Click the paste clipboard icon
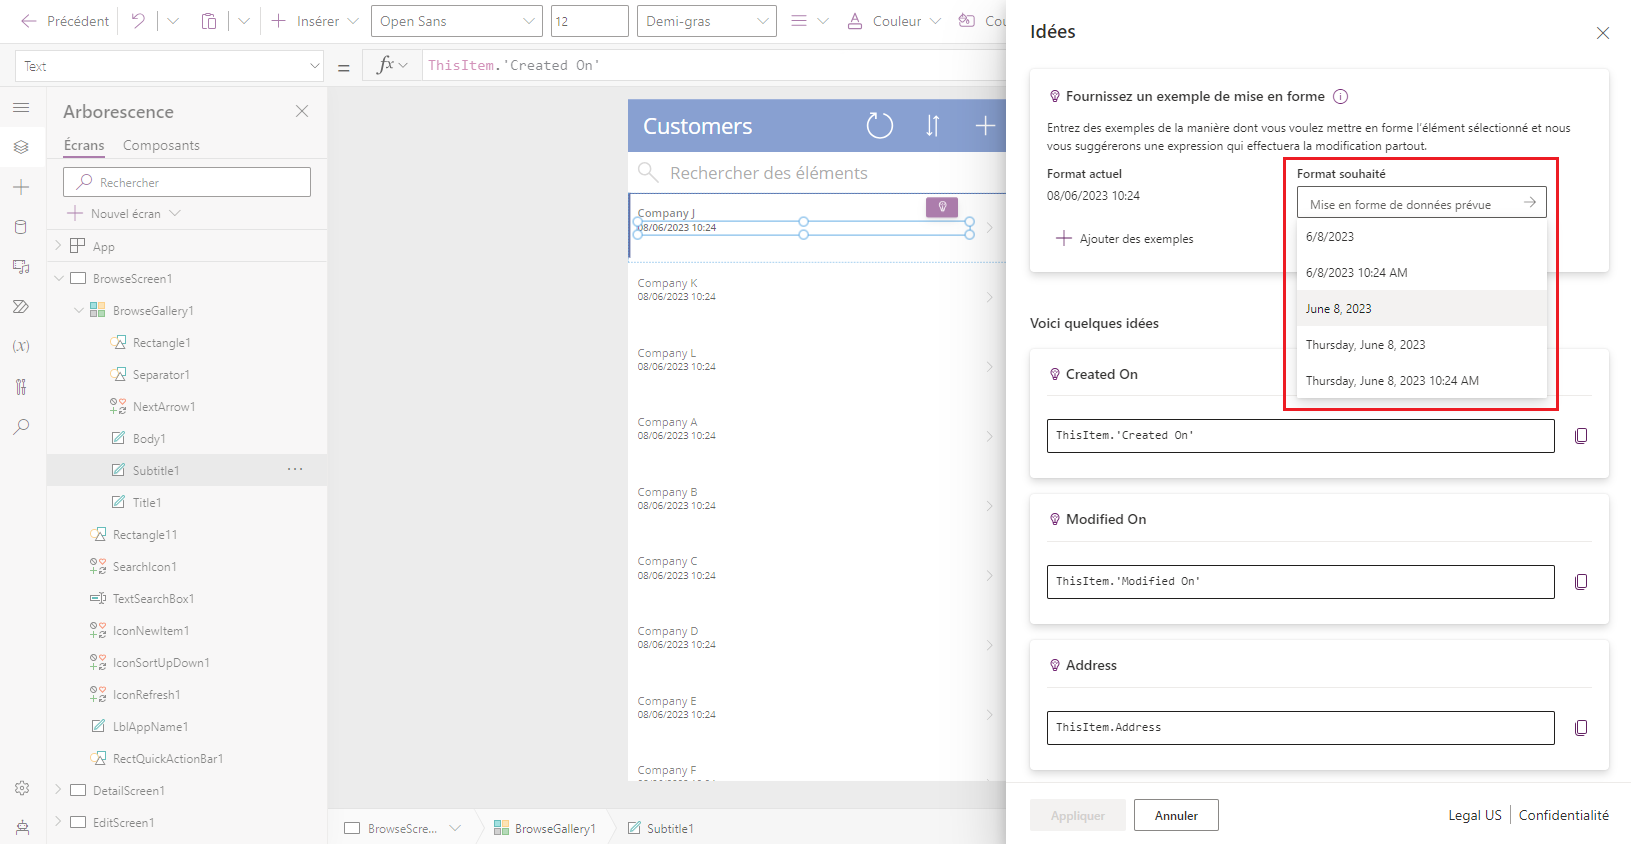The width and height of the screenshot is (1631, 844). [x=209, y=21]
